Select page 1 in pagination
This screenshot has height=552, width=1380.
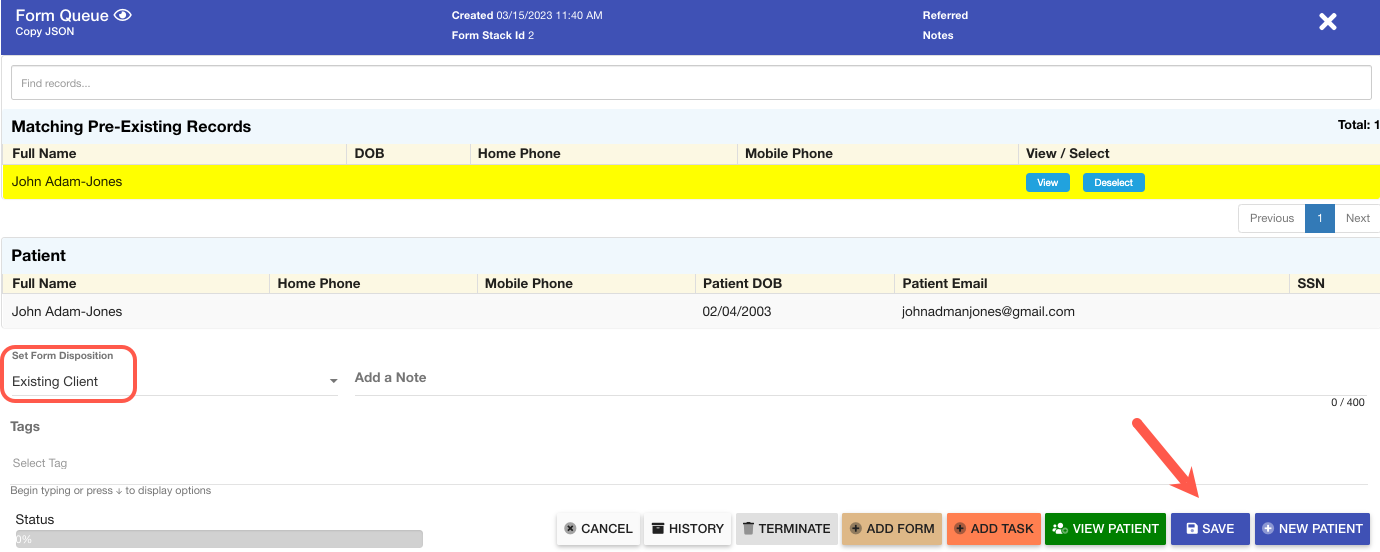1319,218
